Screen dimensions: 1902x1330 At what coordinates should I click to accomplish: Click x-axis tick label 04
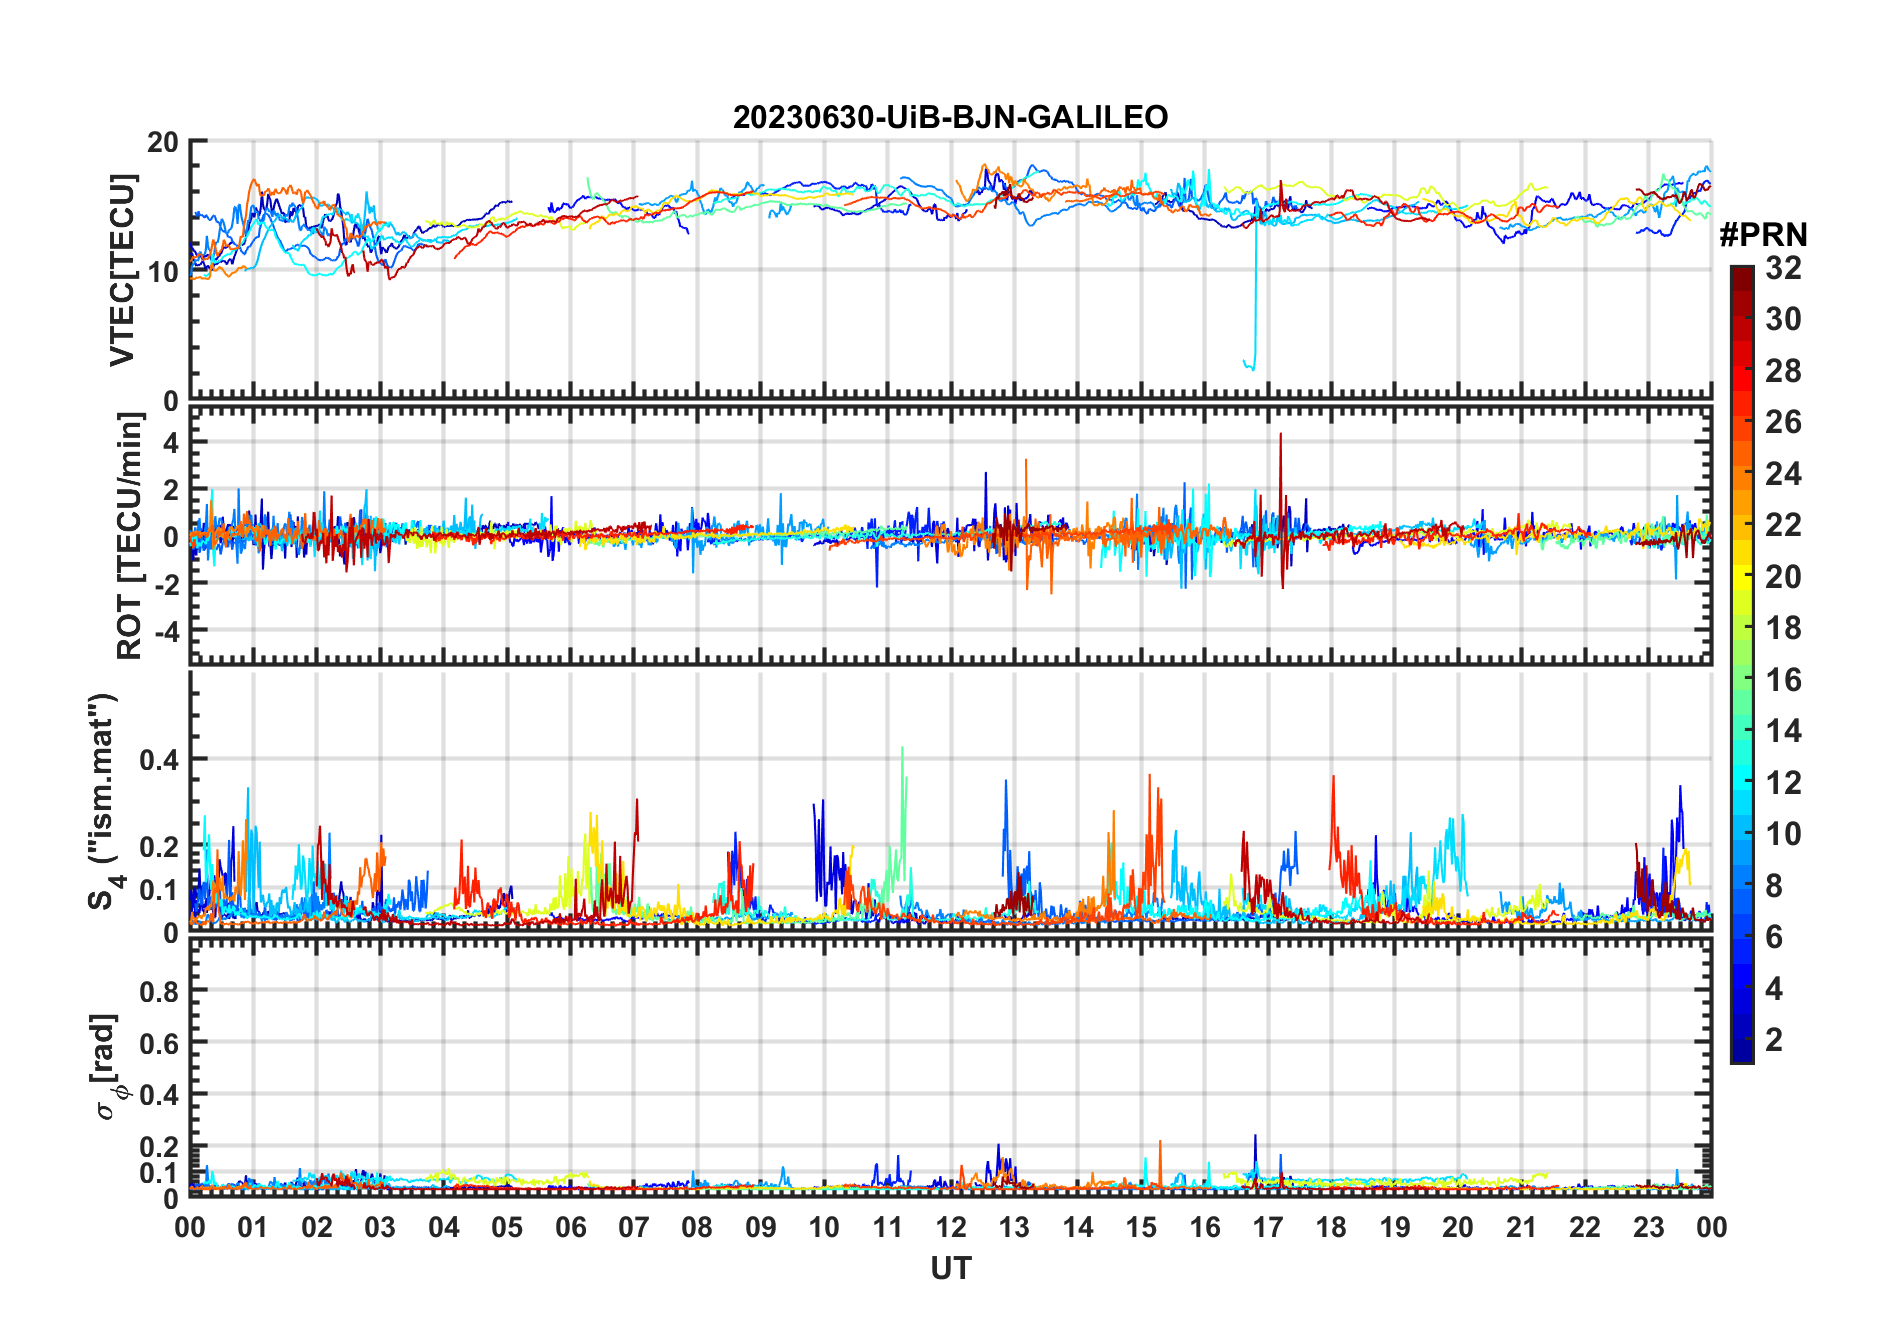pos(444,1227)
